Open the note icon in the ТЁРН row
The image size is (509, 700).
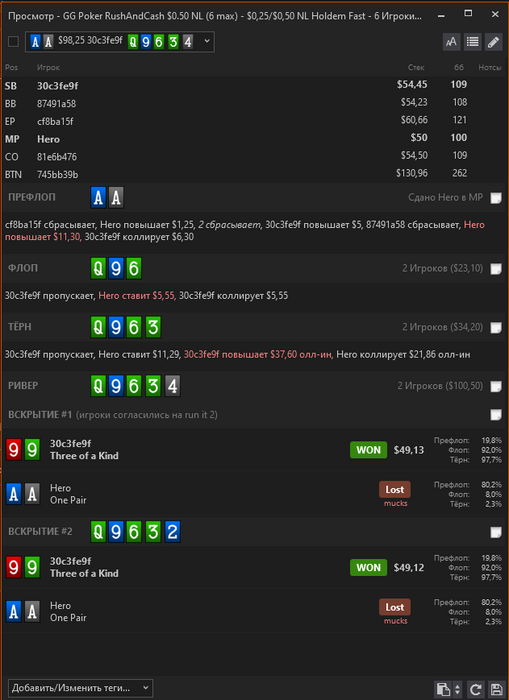coord(496,328)
